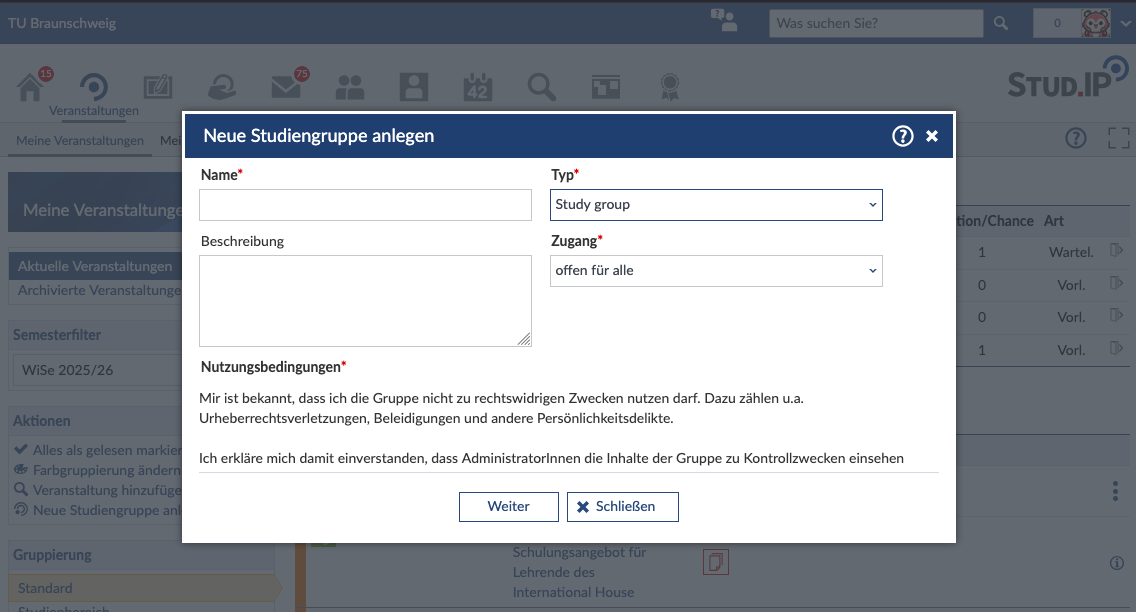Click the Stud.IP logo

coord(1068,78)
